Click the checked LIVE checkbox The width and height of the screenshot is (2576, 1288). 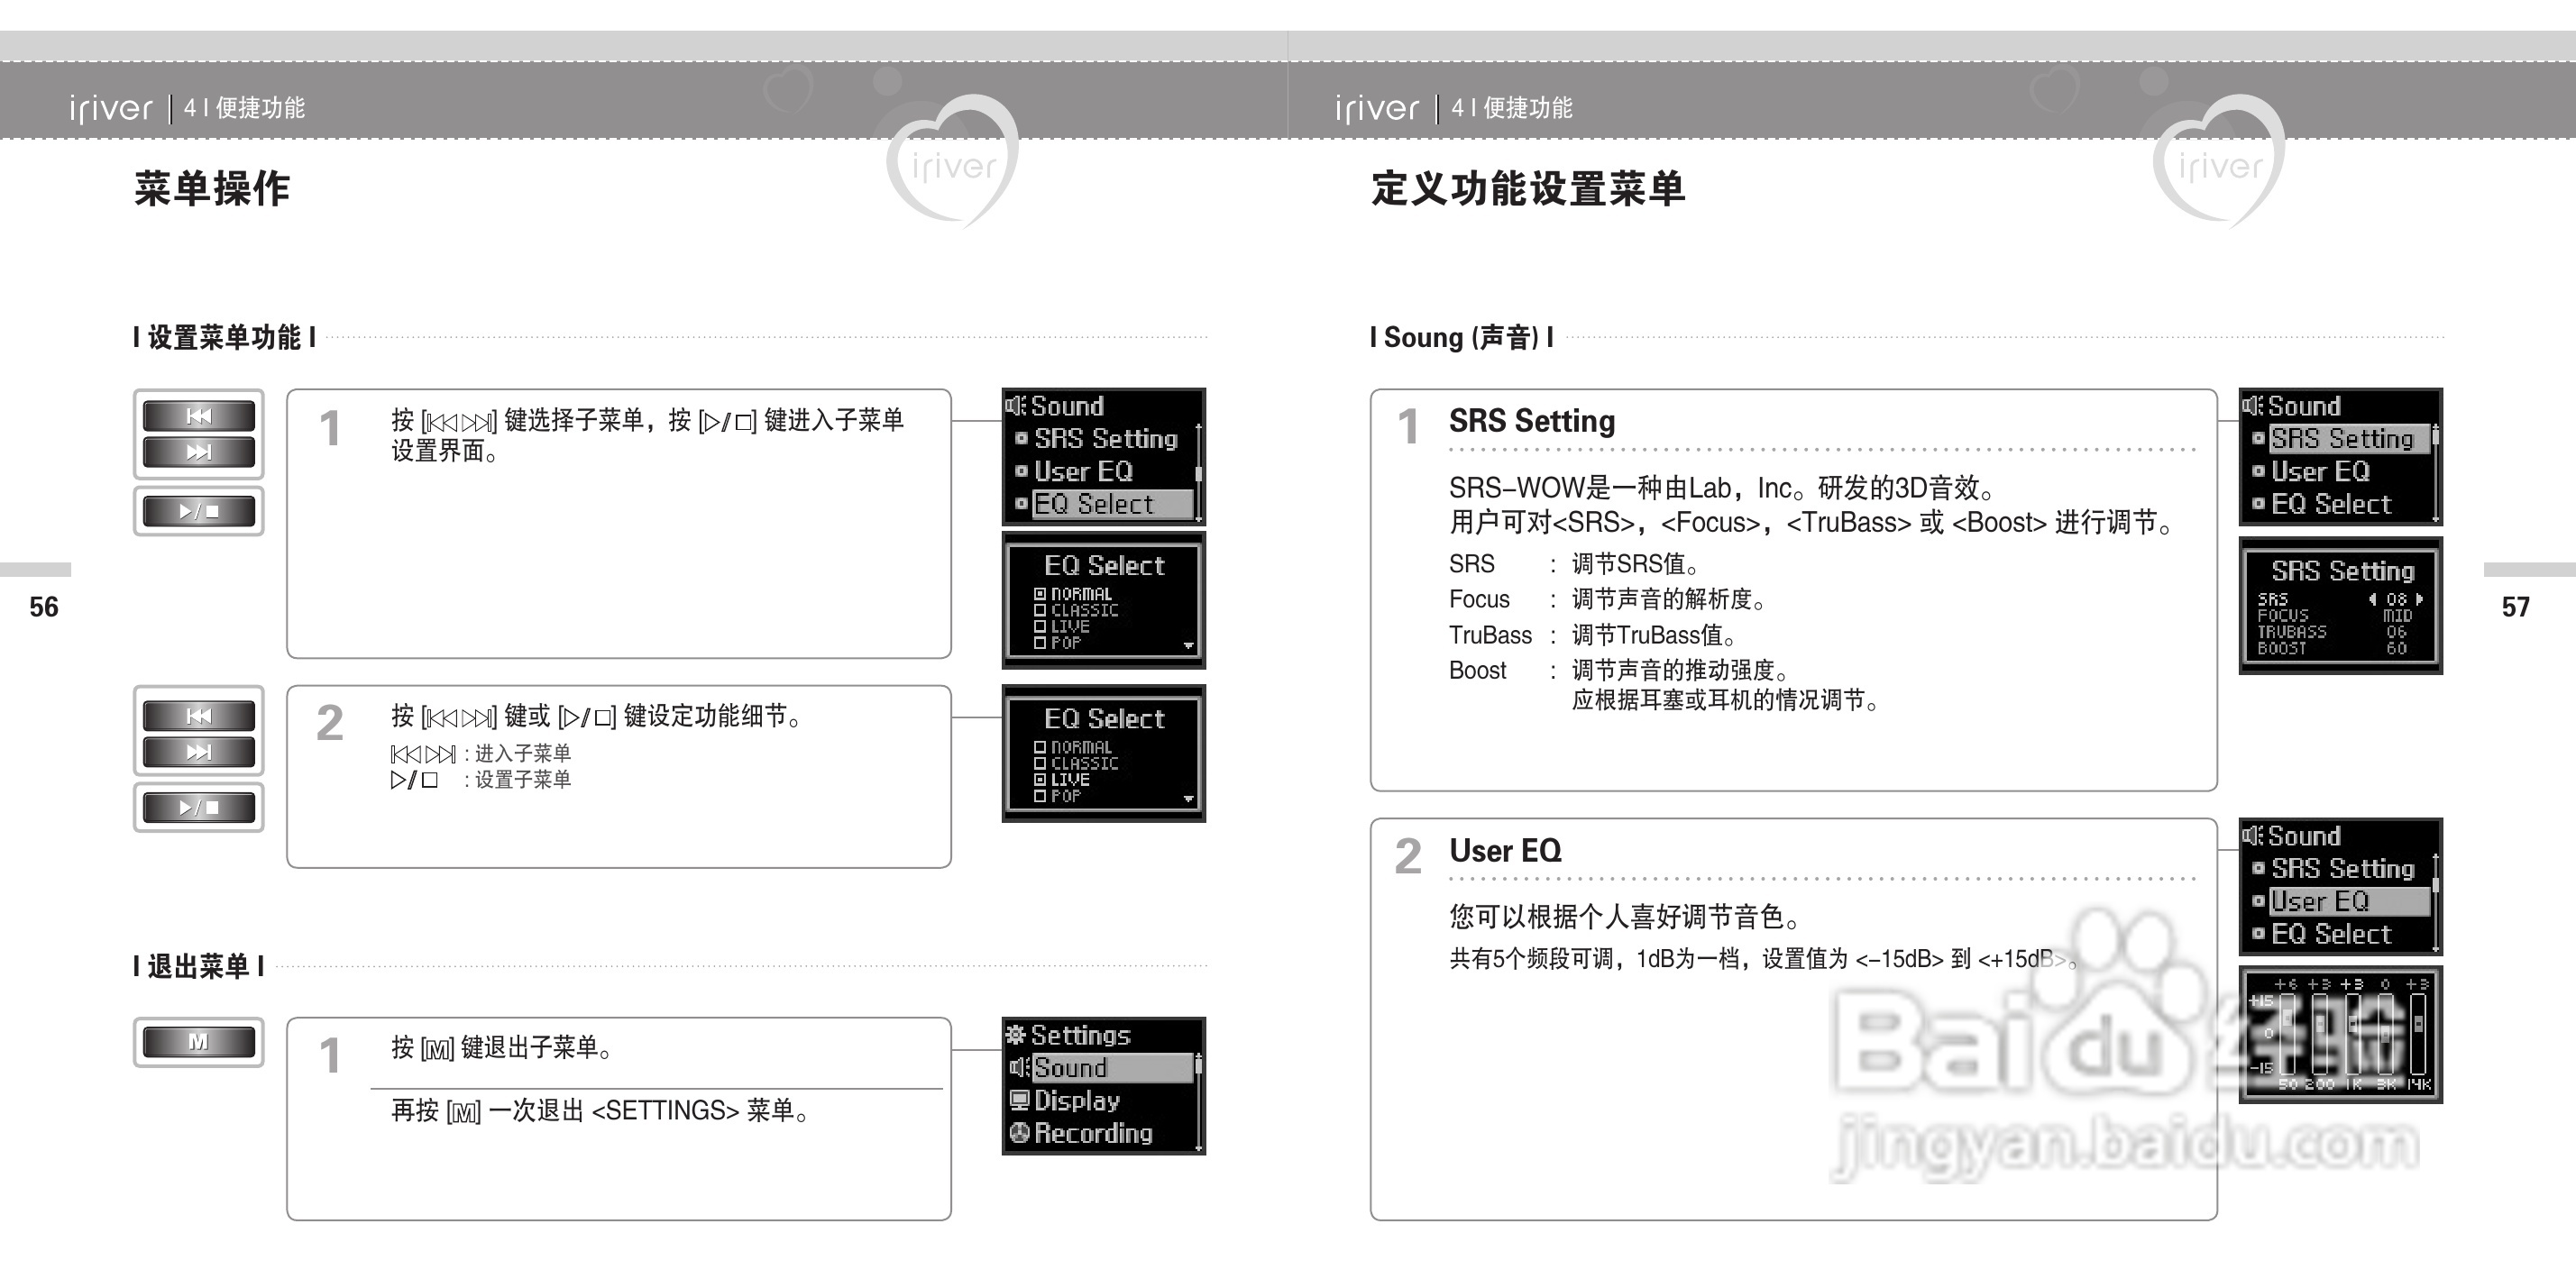point(1040,779)
